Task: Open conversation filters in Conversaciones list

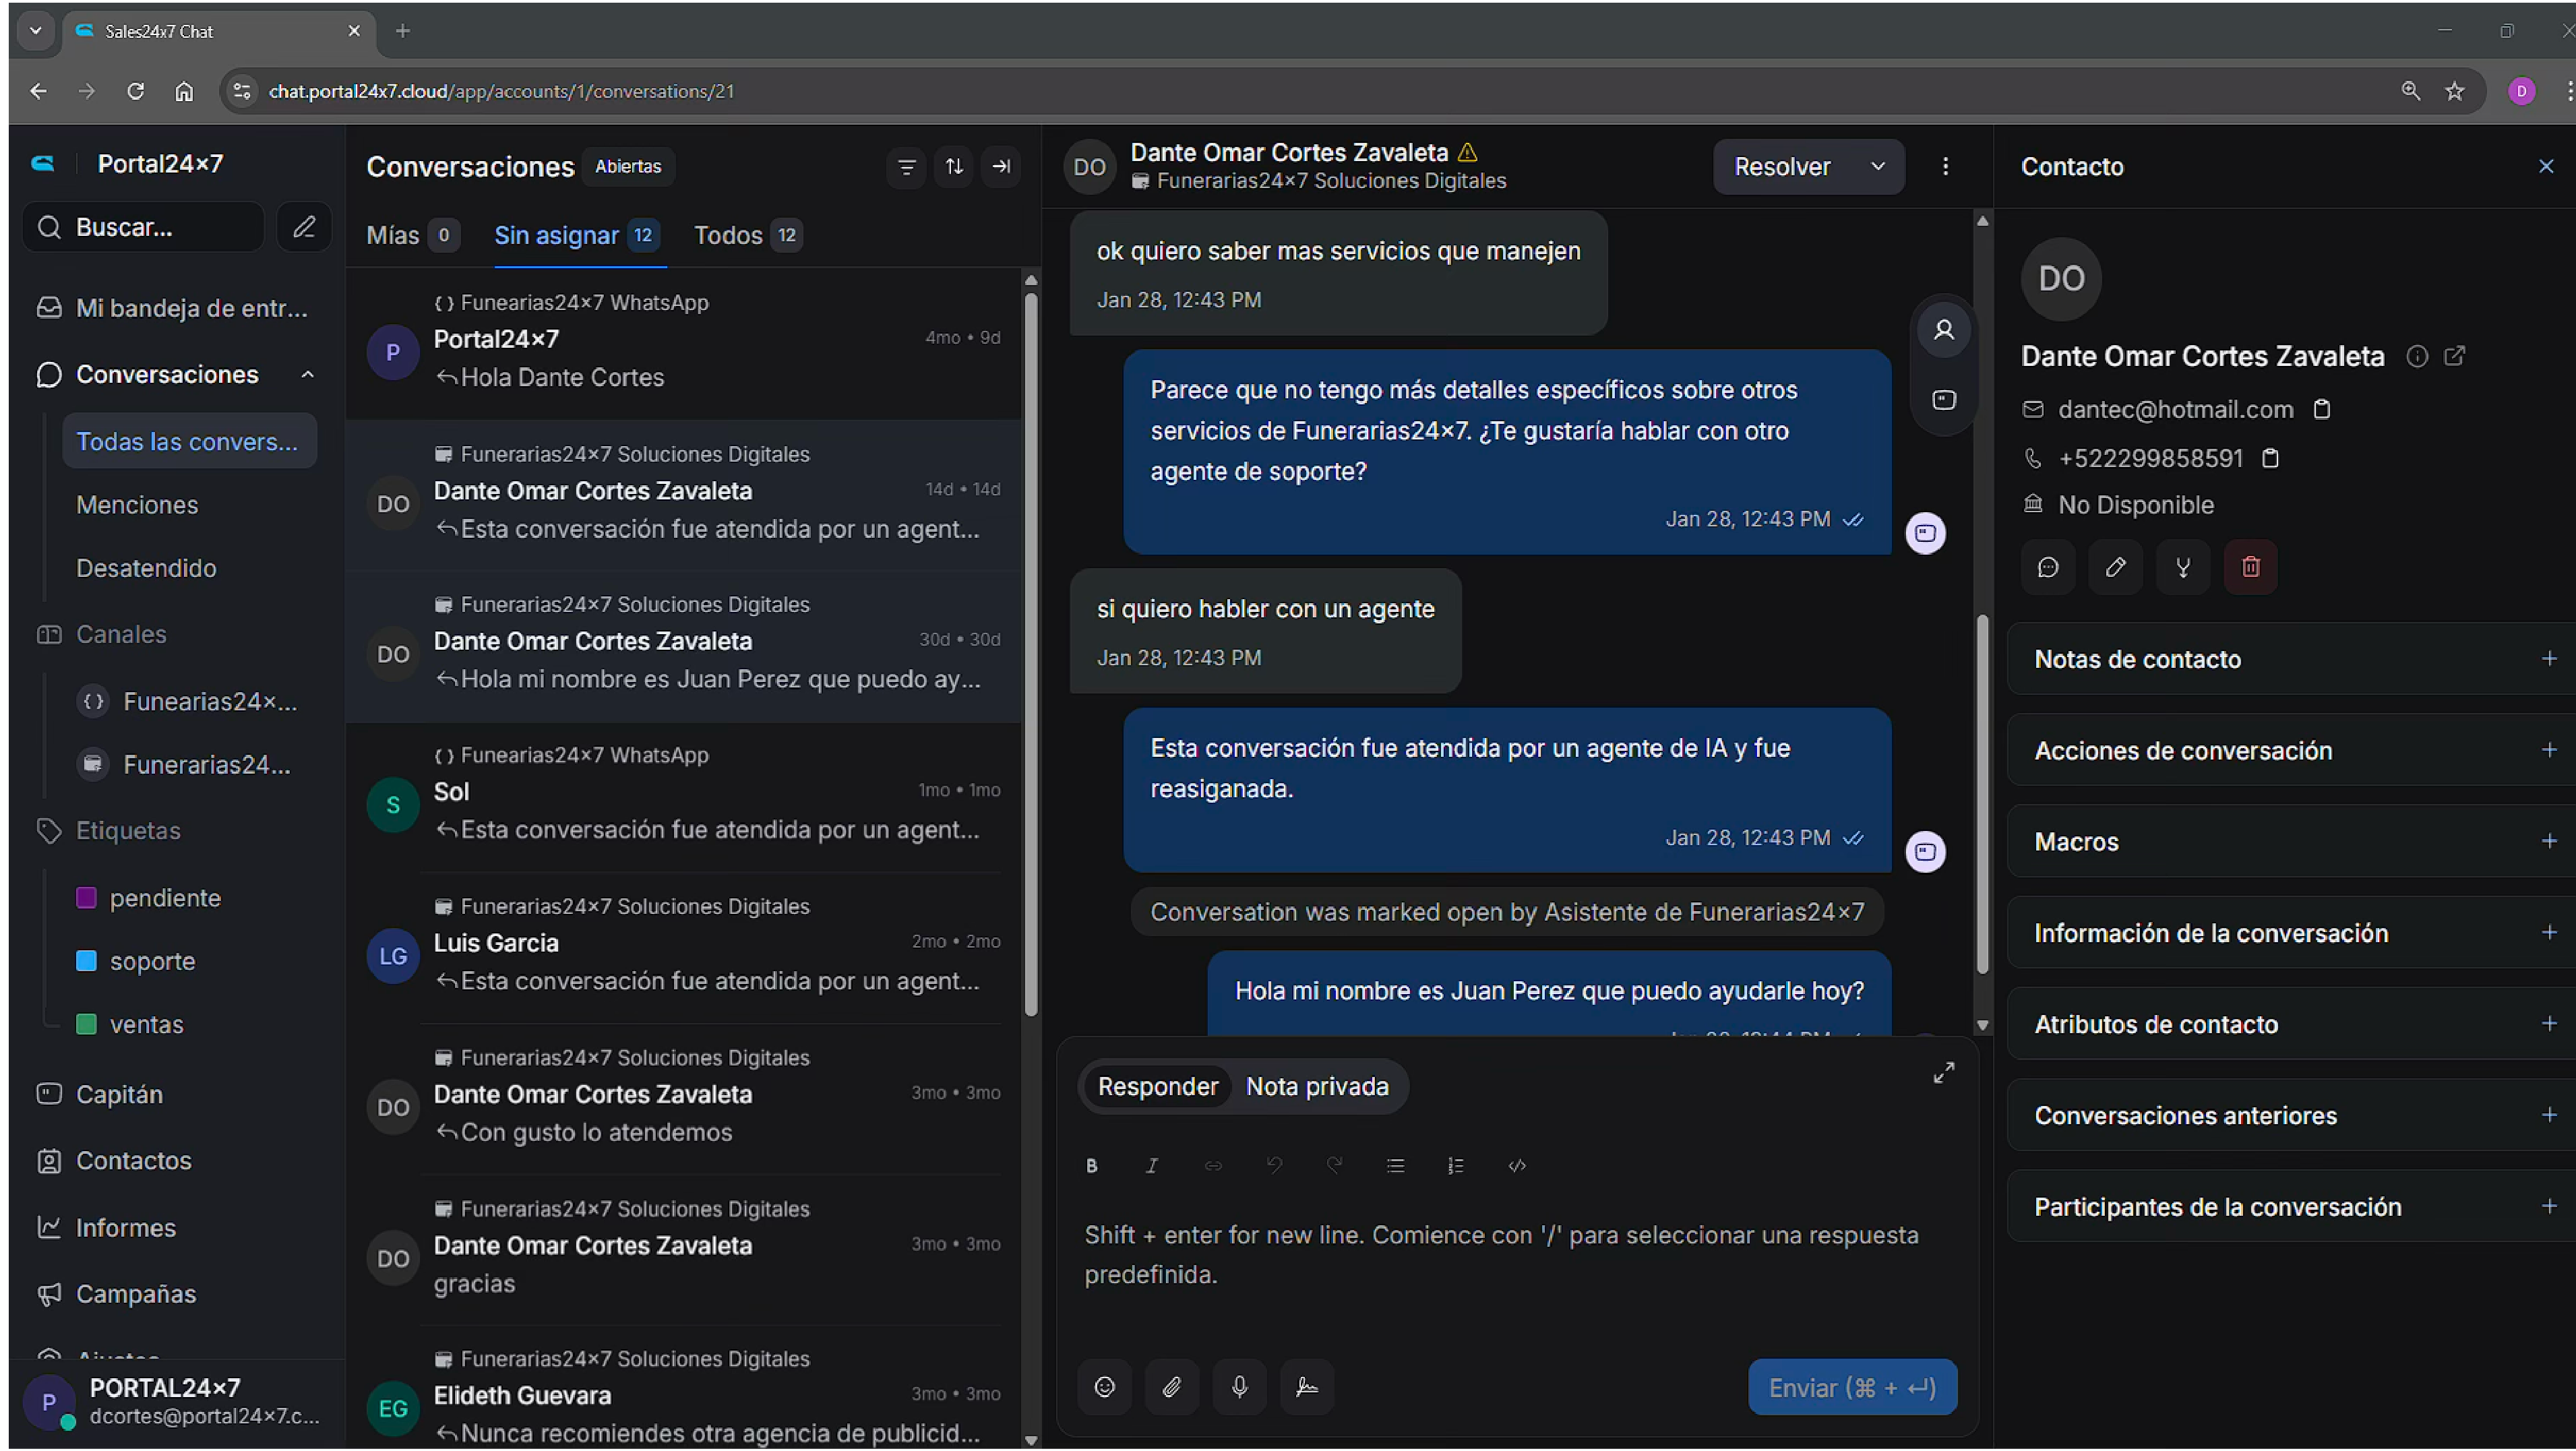Action: point(906,167)
